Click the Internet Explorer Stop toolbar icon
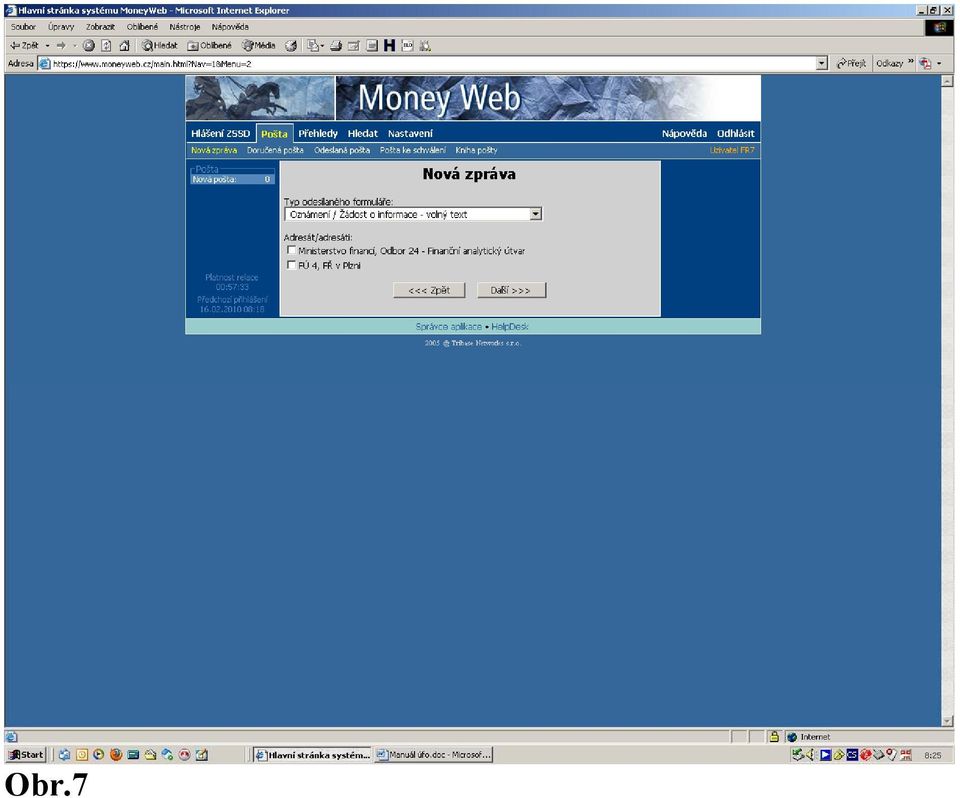Viewport: 960px width, 798px height. (89, 45)
